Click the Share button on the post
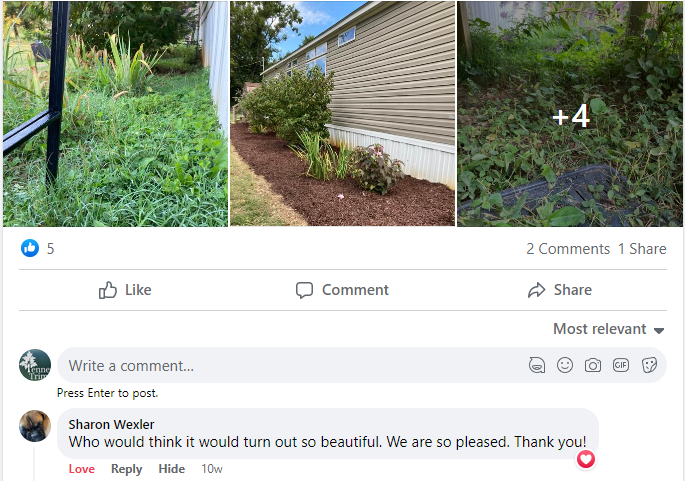Screen dimensions: 685x481 pyautogui.click(x=559, y=290)
